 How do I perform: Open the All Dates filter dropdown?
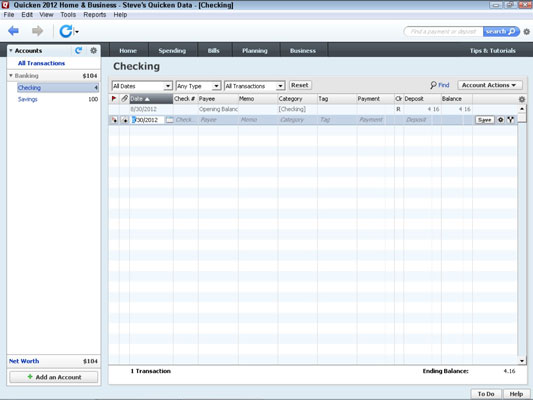(142, 86)
